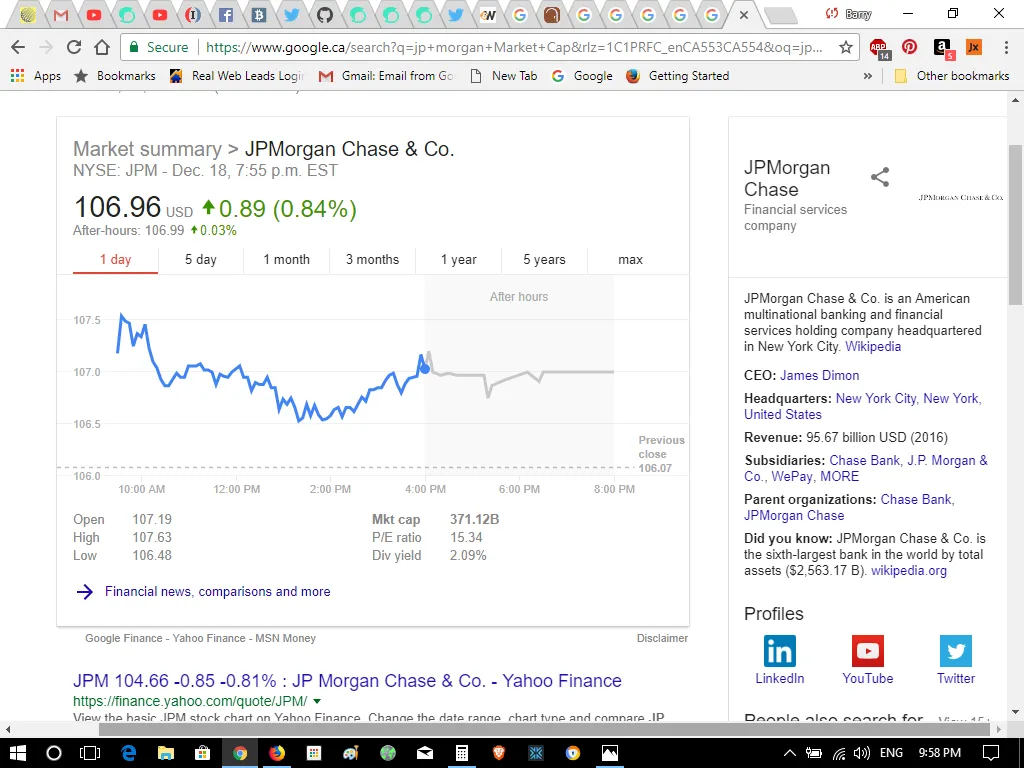The width and height of the screenshot is (1024, 768).
Task: Open the browser home page
Action: [102, 47]
